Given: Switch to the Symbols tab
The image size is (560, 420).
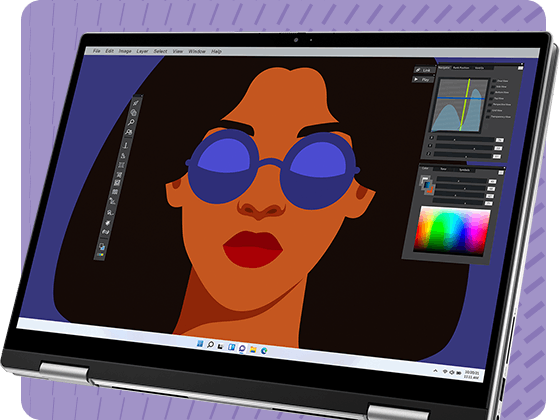Looking at the screenshot, I should pyautogui.click(x=464, y=170).
